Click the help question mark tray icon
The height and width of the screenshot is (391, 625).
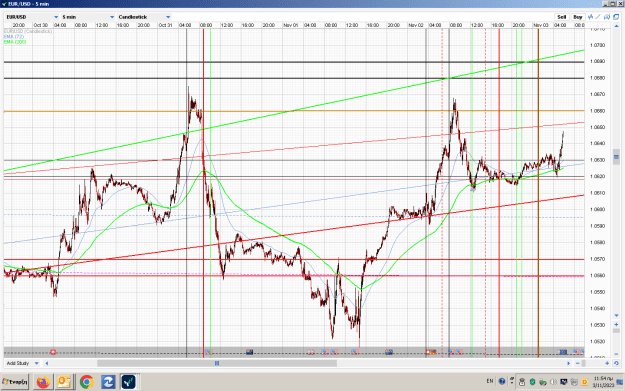tap(502, 381)
